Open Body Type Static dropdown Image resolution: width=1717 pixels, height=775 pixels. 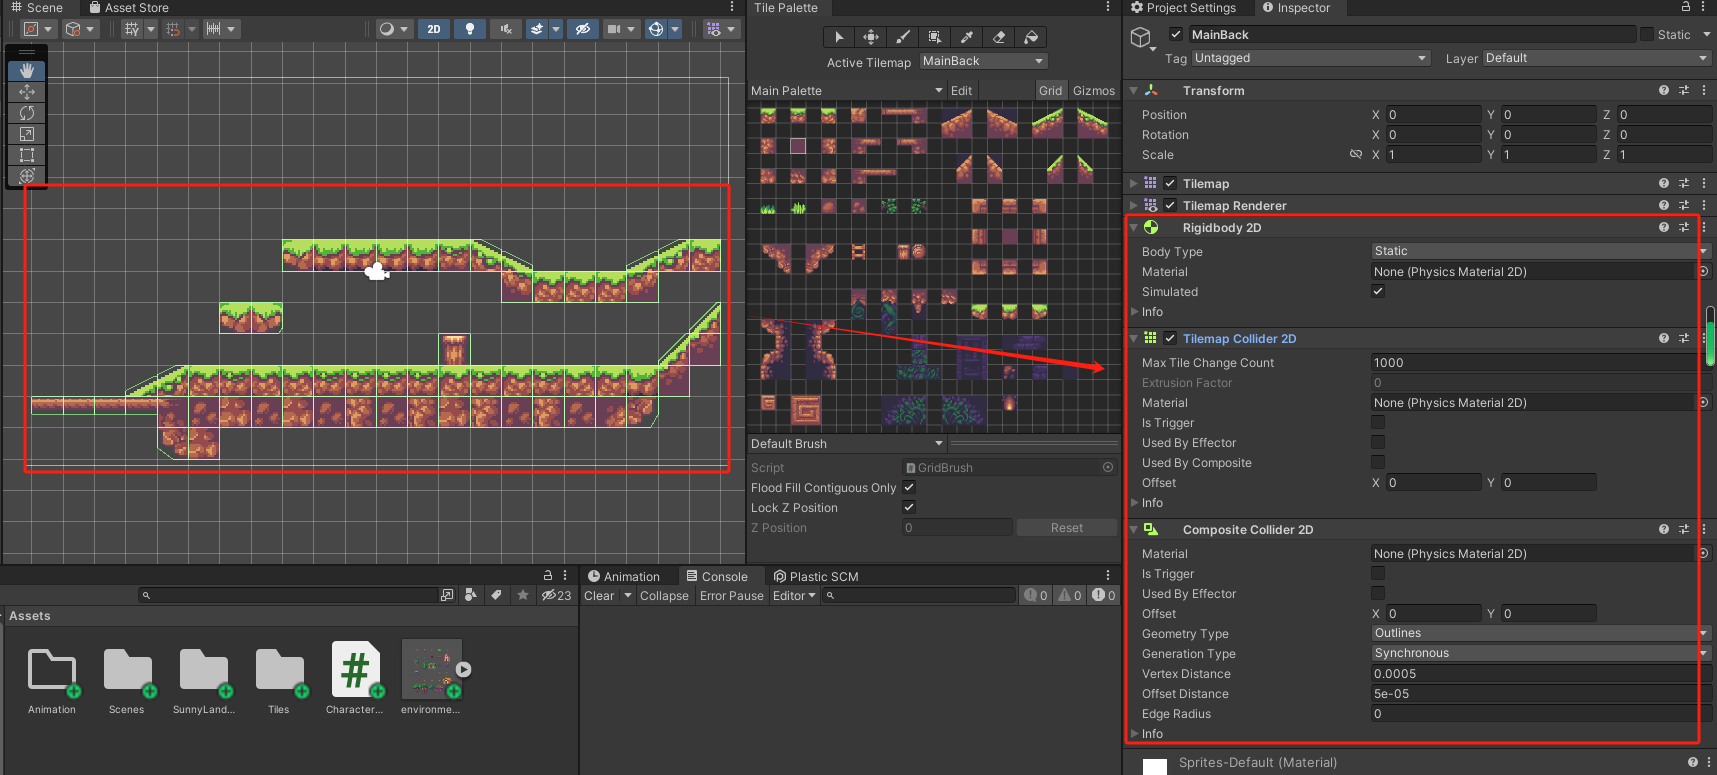pos(1540,251)
